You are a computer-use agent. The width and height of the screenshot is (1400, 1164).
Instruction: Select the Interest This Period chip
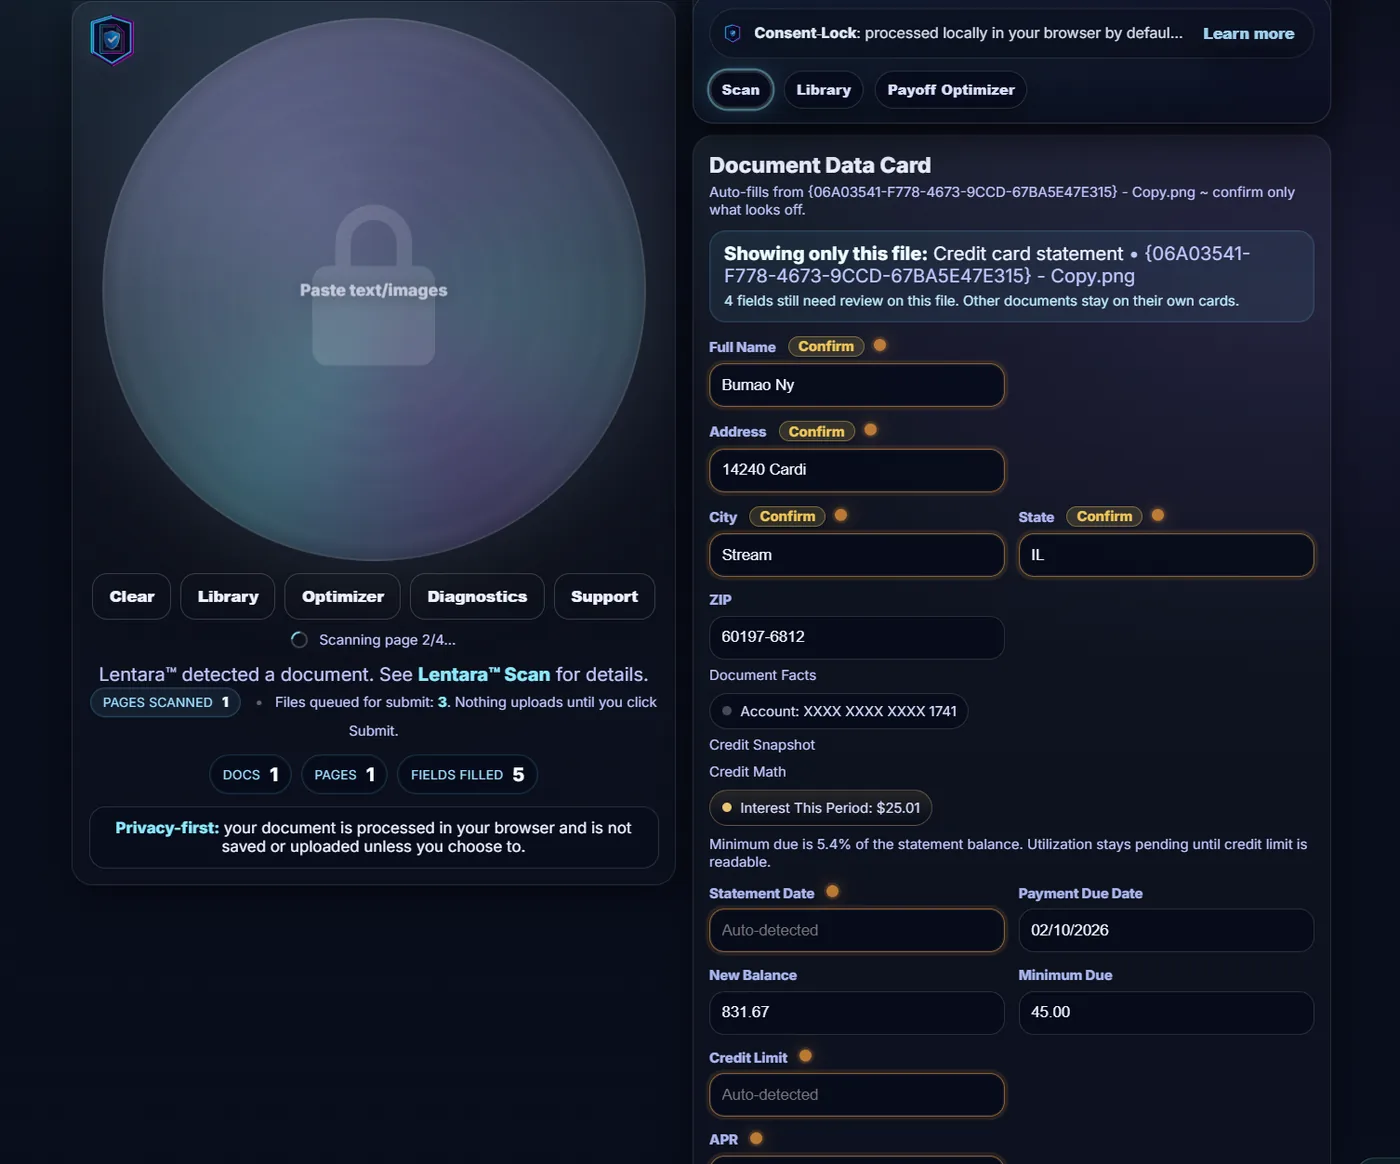[820, 808]
